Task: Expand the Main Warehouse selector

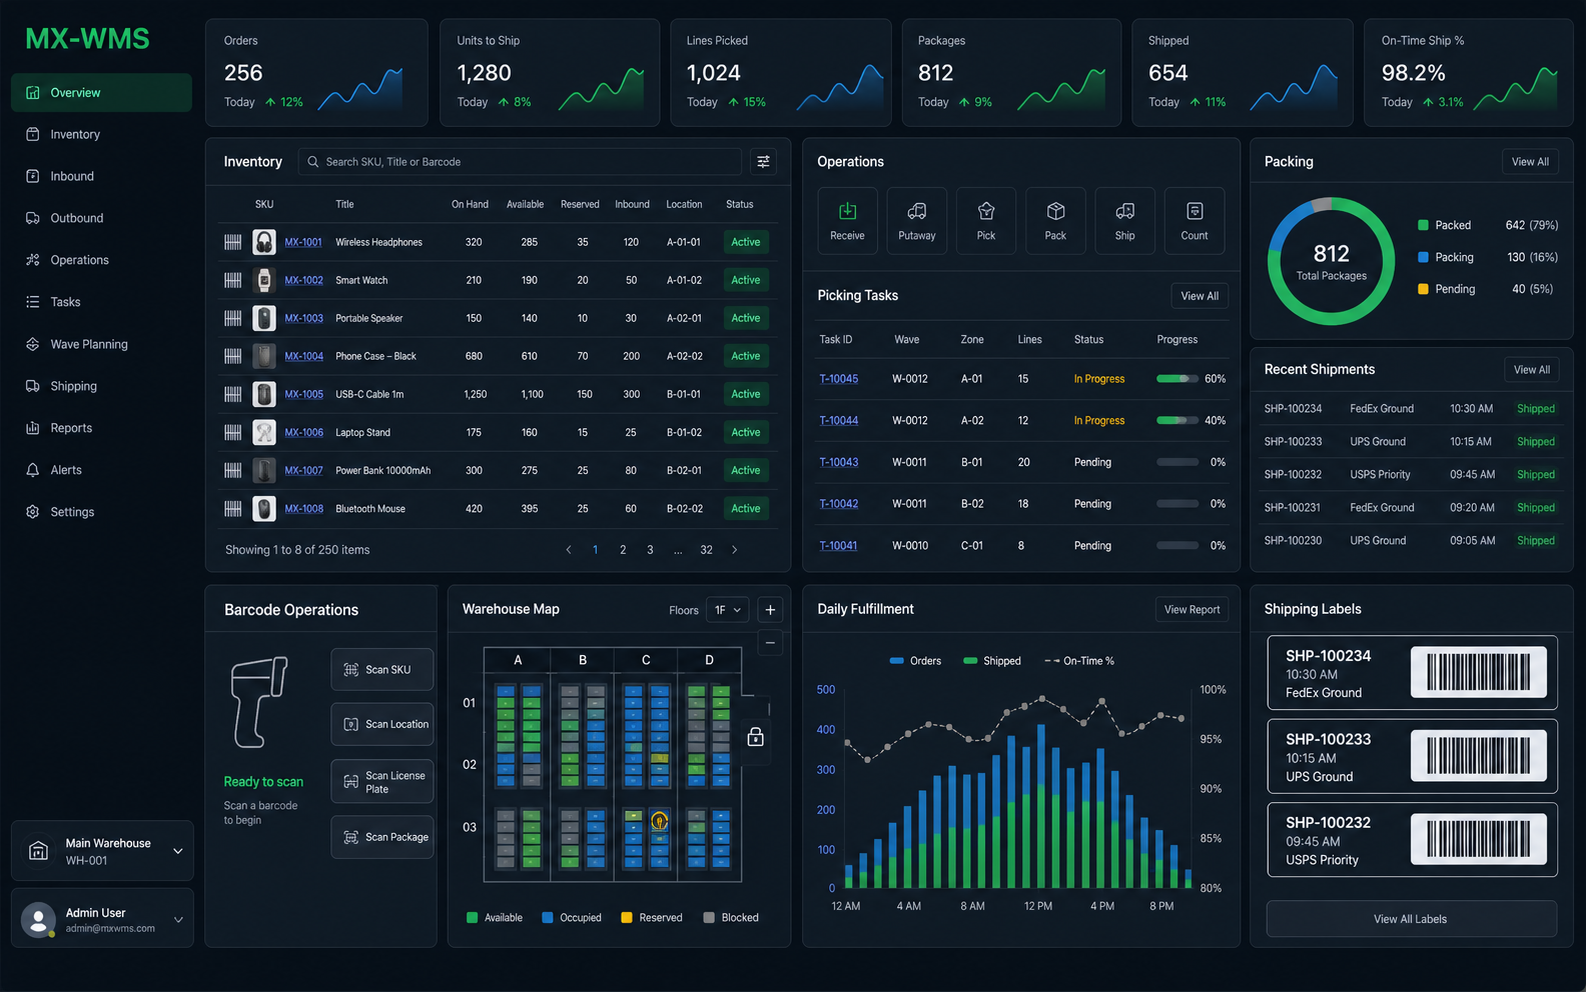Action: tap(102, 851)
